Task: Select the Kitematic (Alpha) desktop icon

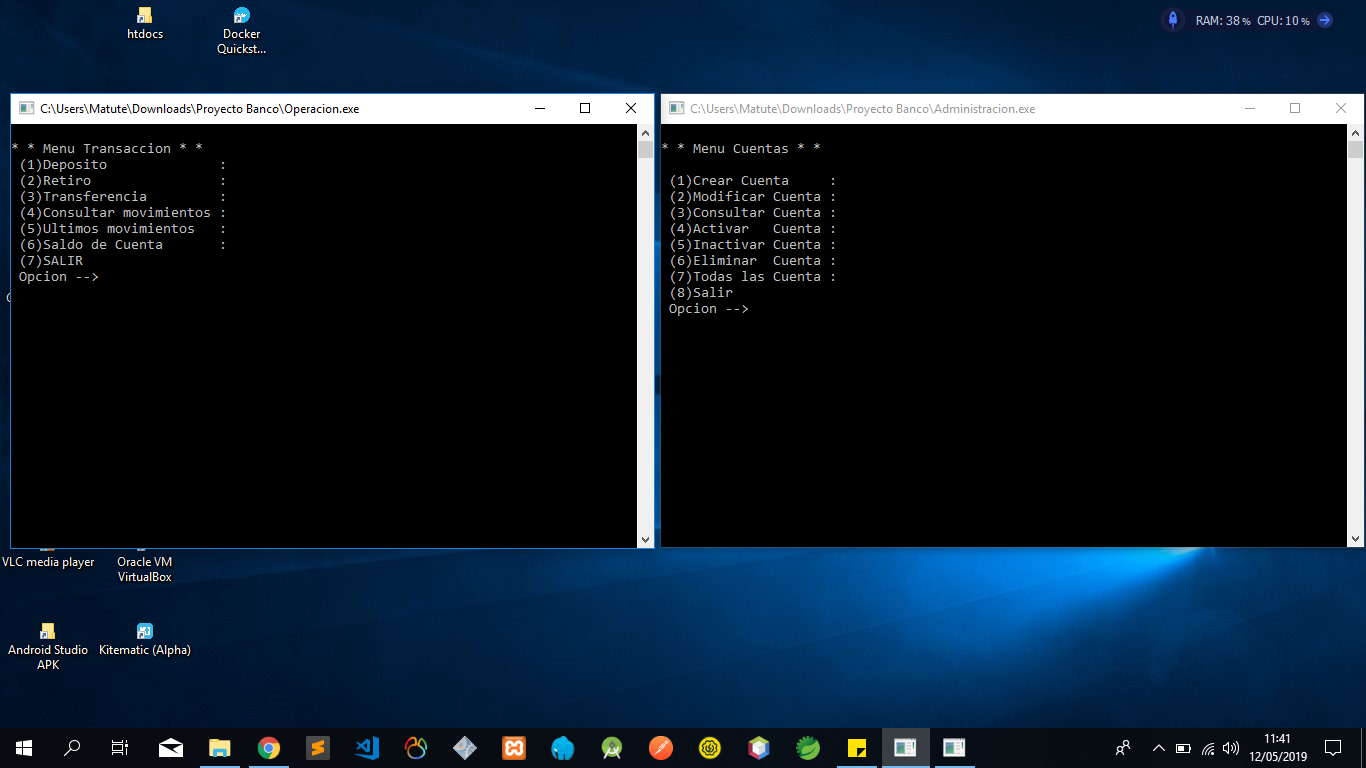Action: 145,639
